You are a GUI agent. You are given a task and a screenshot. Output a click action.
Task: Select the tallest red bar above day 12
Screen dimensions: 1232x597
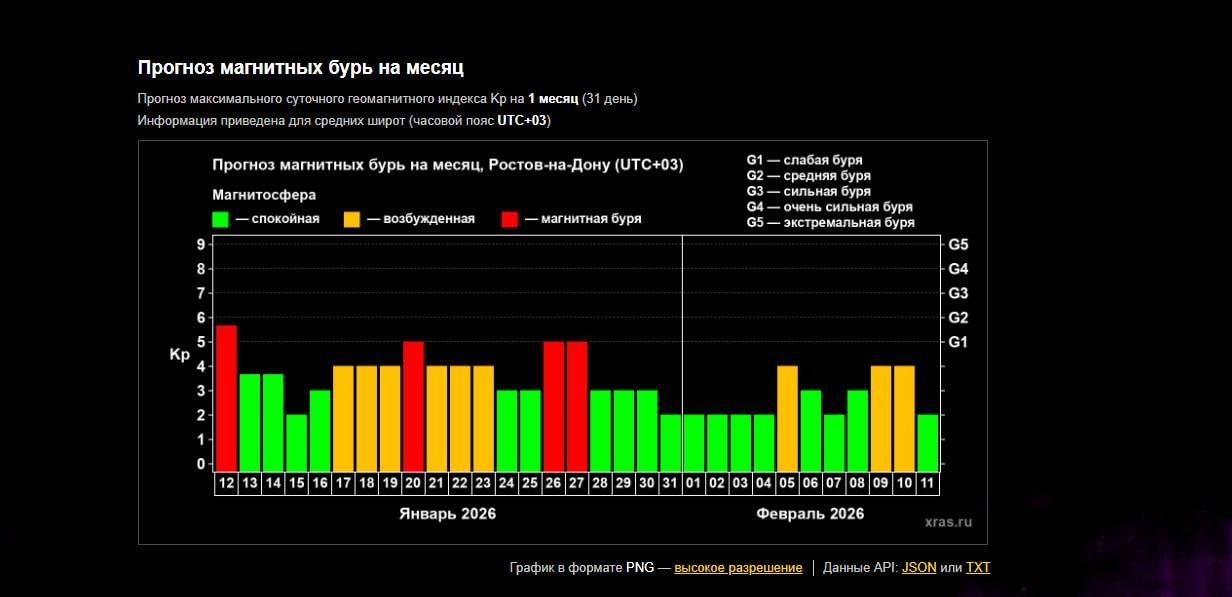click(226, 397)
